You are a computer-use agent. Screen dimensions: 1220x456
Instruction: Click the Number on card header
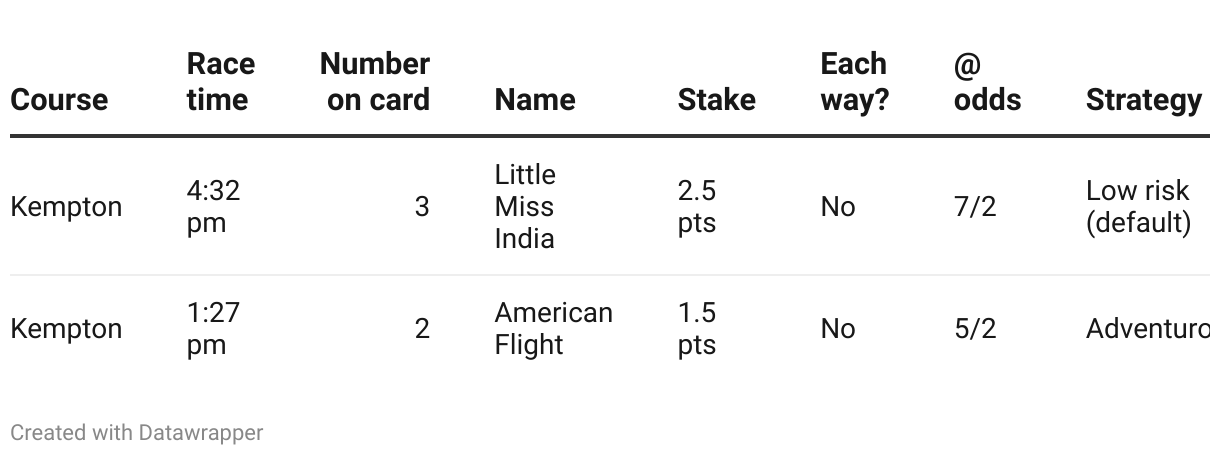click(x=375, y=81)
